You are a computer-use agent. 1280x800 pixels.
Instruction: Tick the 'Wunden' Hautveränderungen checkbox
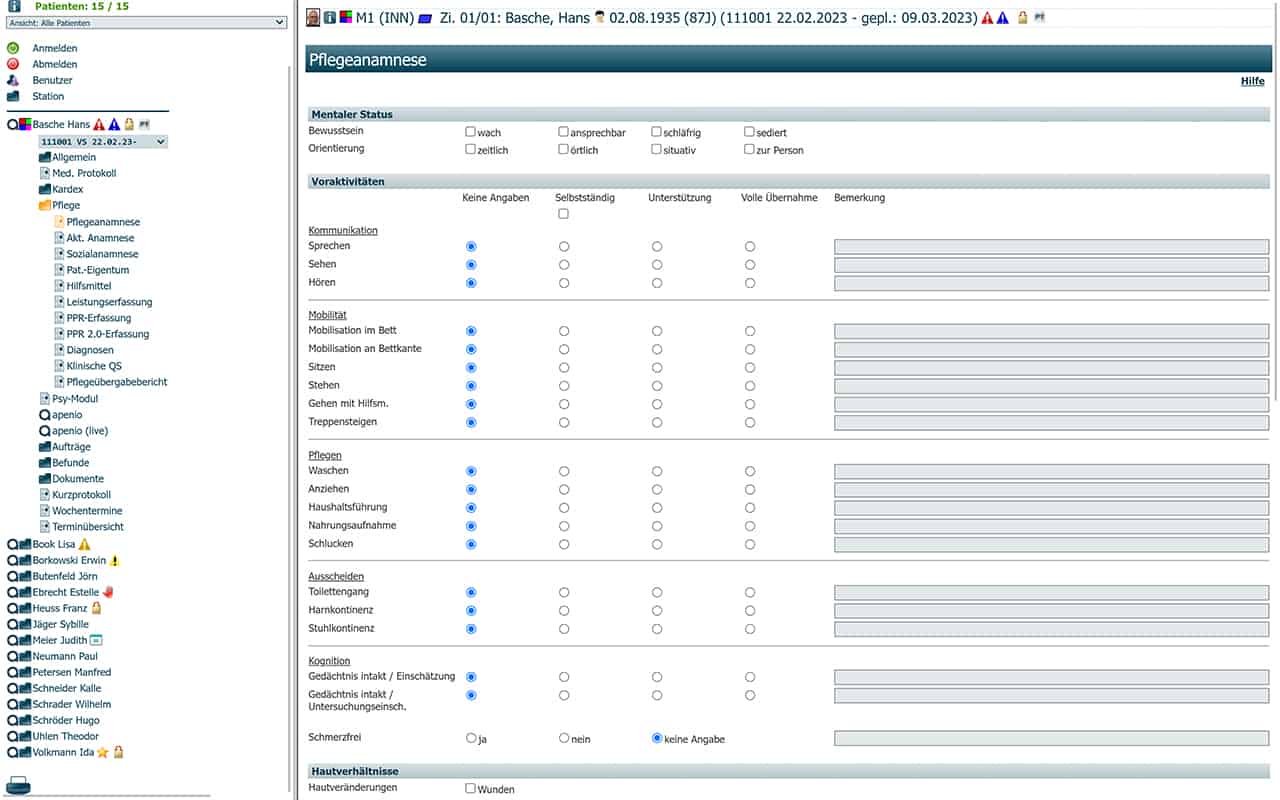[x=470, y=789]
